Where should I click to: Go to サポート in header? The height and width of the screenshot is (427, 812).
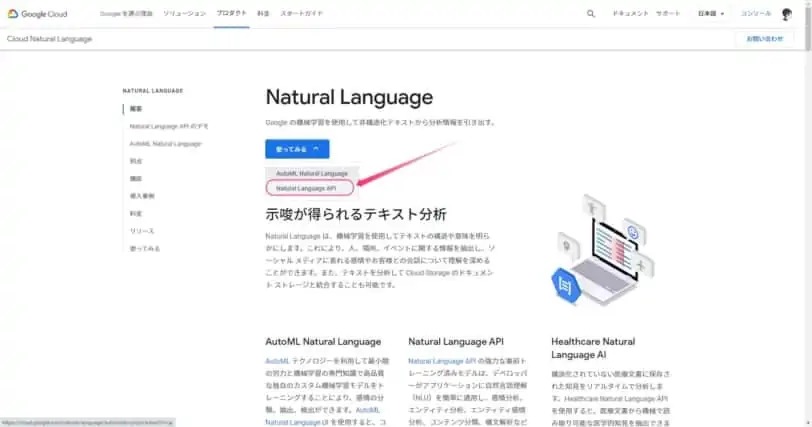click(668, 14)
